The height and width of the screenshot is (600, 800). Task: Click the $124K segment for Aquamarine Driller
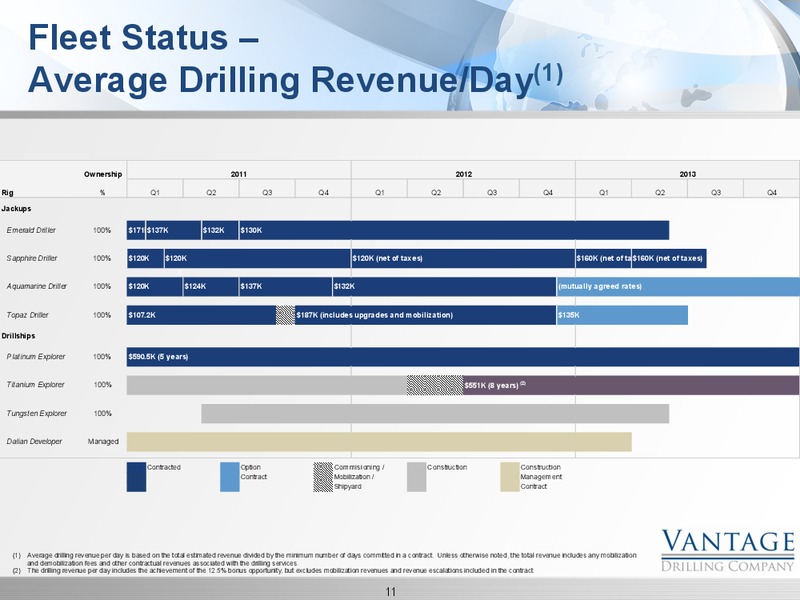click(x=211, y=286)
